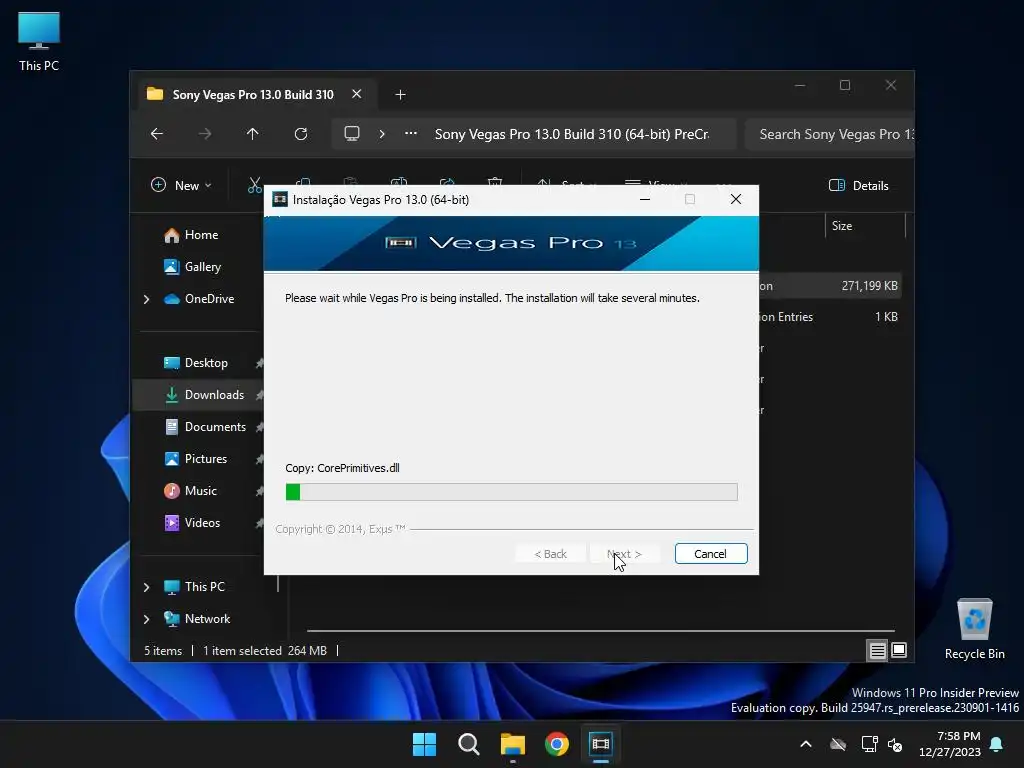Screen dimensions: 1024x768
Task: Expand the OneDrive tree node
Action: [x=146, y=299]
